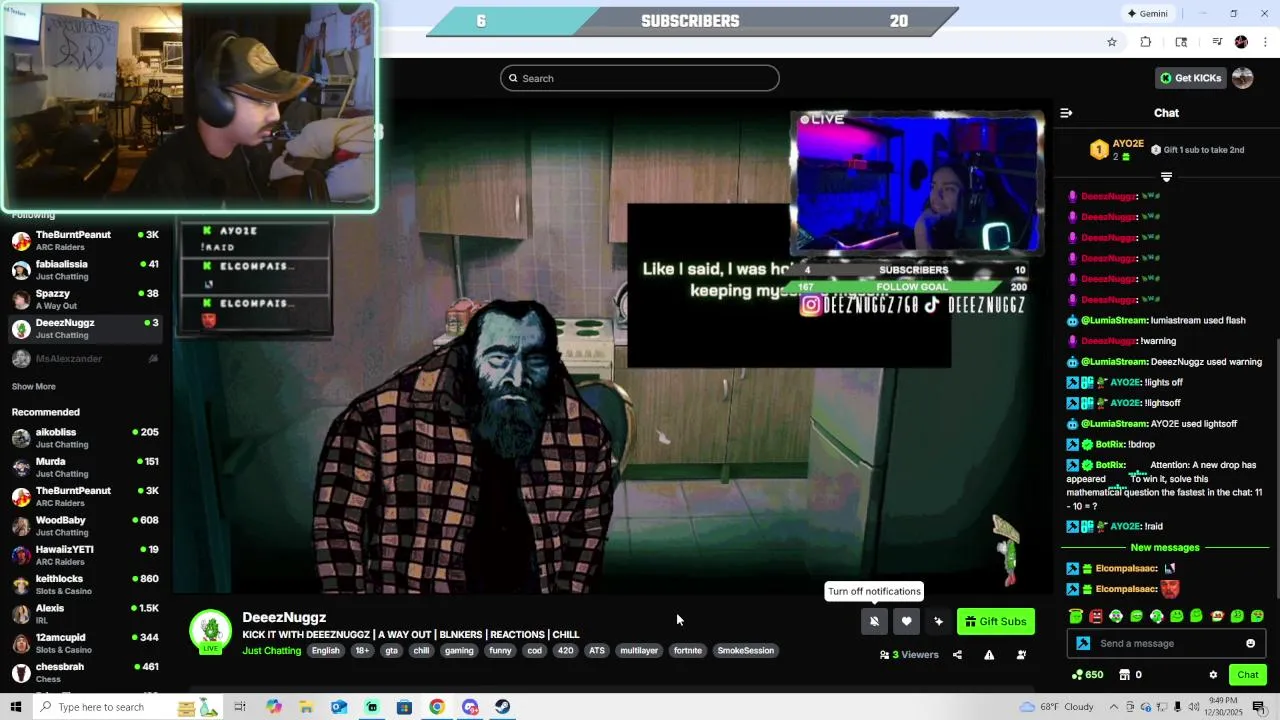The image size is (1280, 720).
Task: Insert the red angry face emote
Action: (x=1096, y=616)
